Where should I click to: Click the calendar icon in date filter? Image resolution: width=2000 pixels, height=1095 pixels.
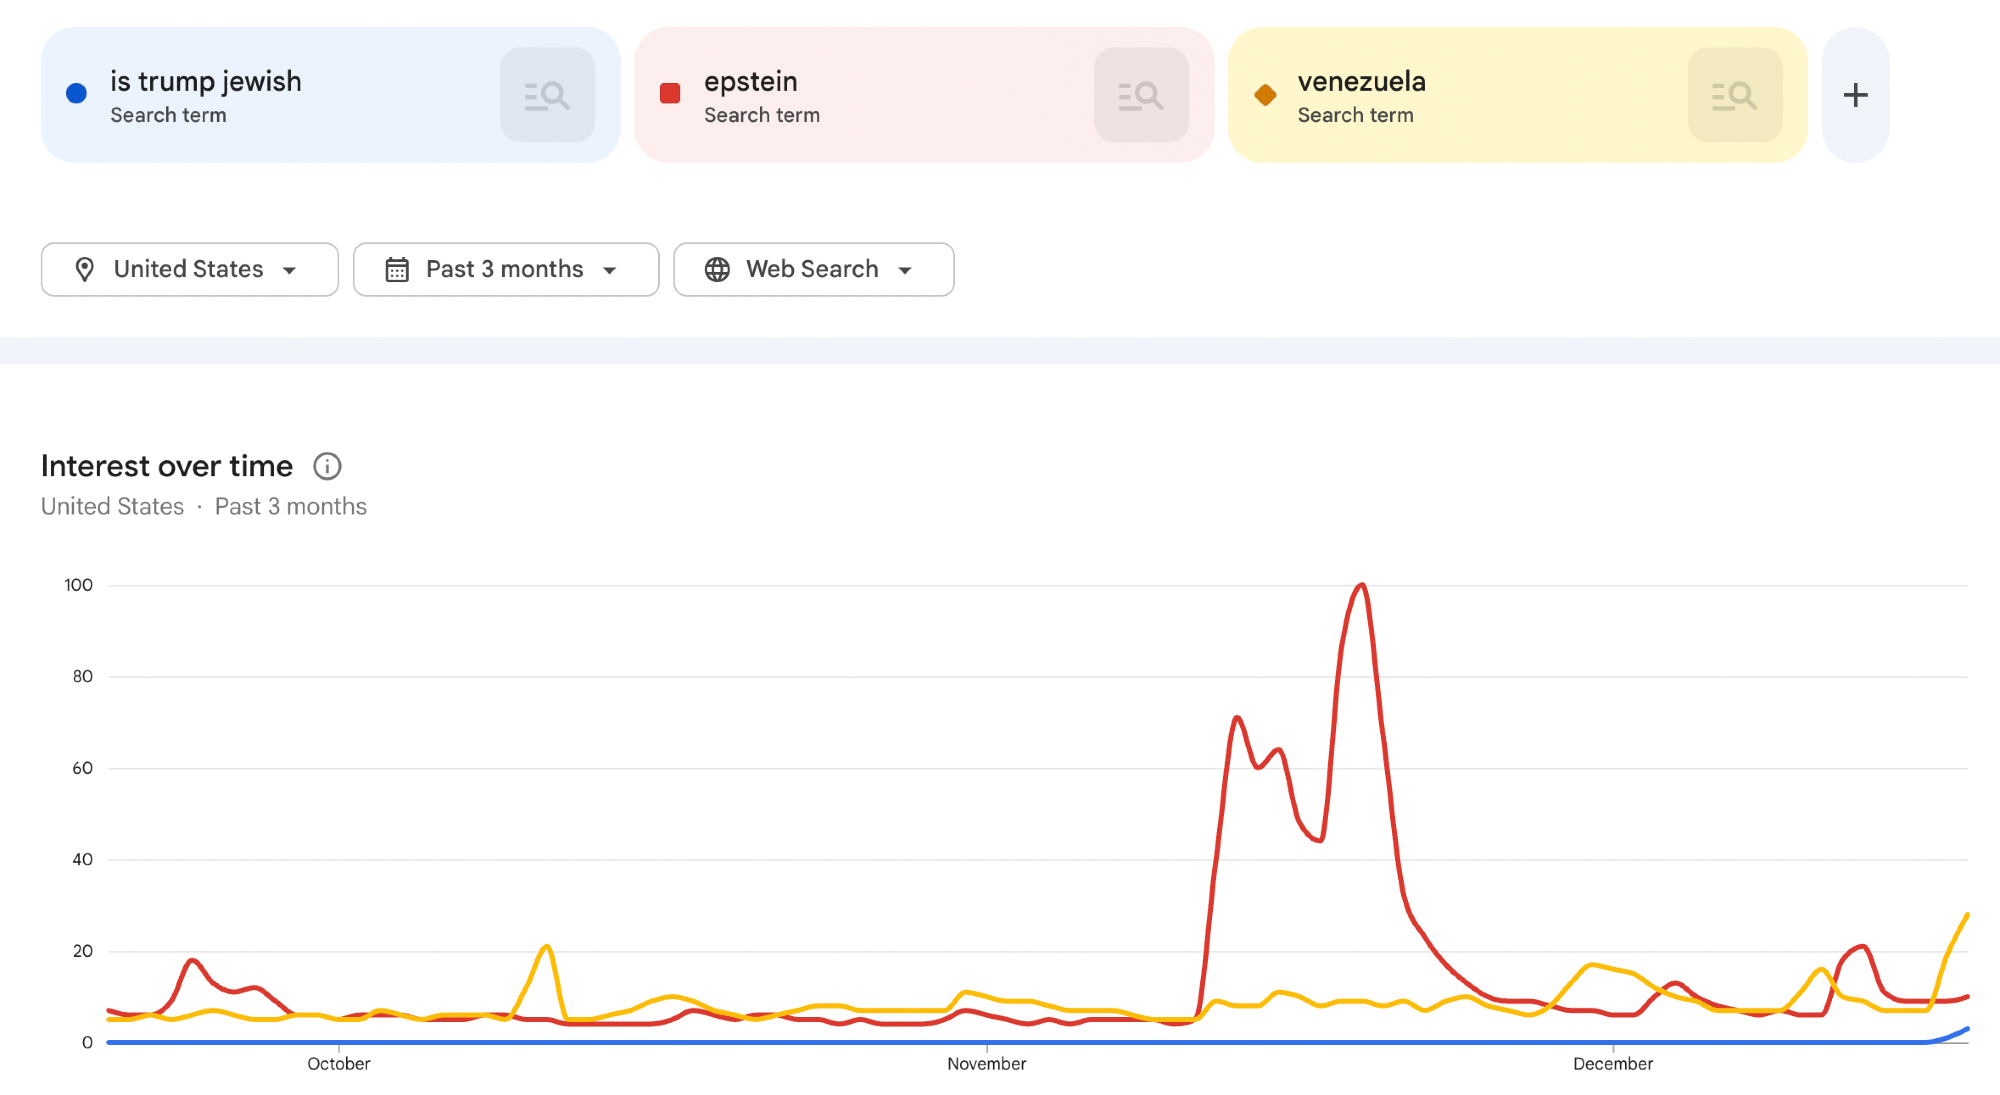(x=397, y=269)
